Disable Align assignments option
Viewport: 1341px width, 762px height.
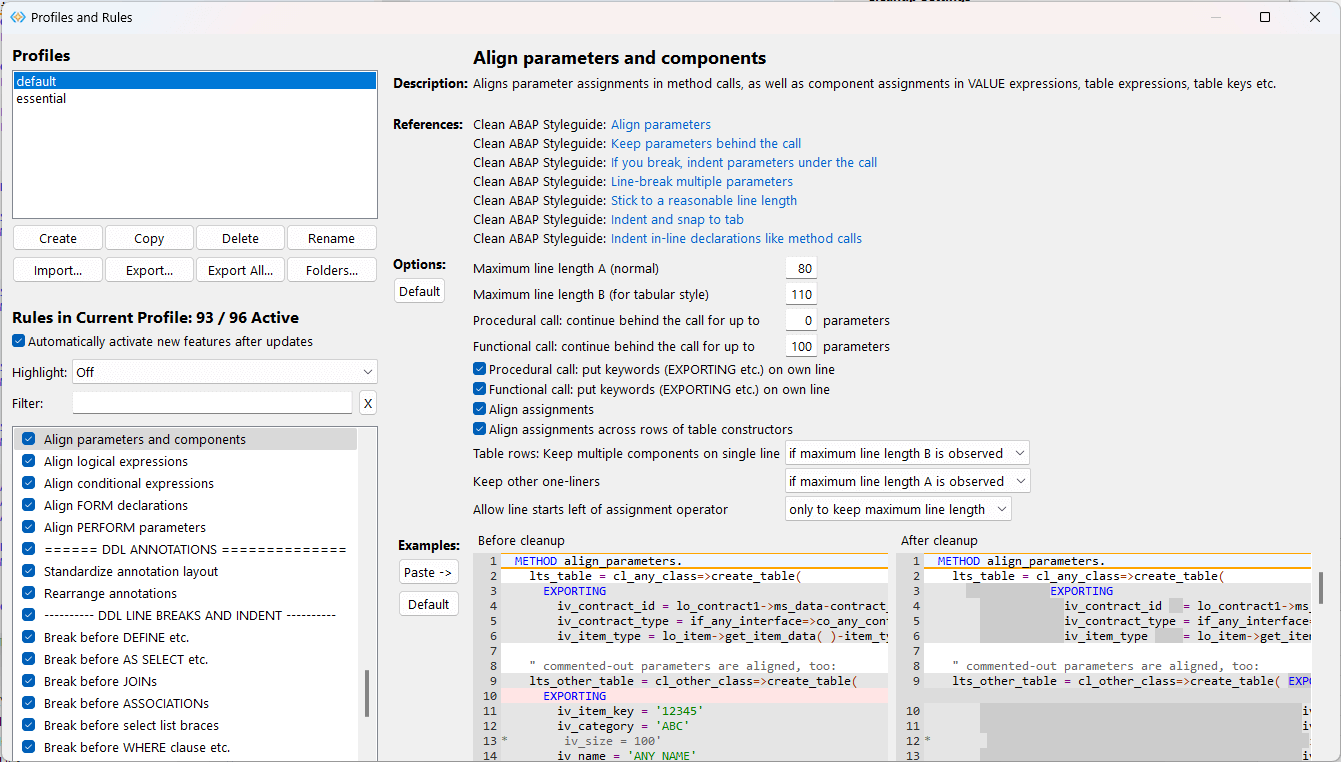pyautogui.click(x=480, y=409)
